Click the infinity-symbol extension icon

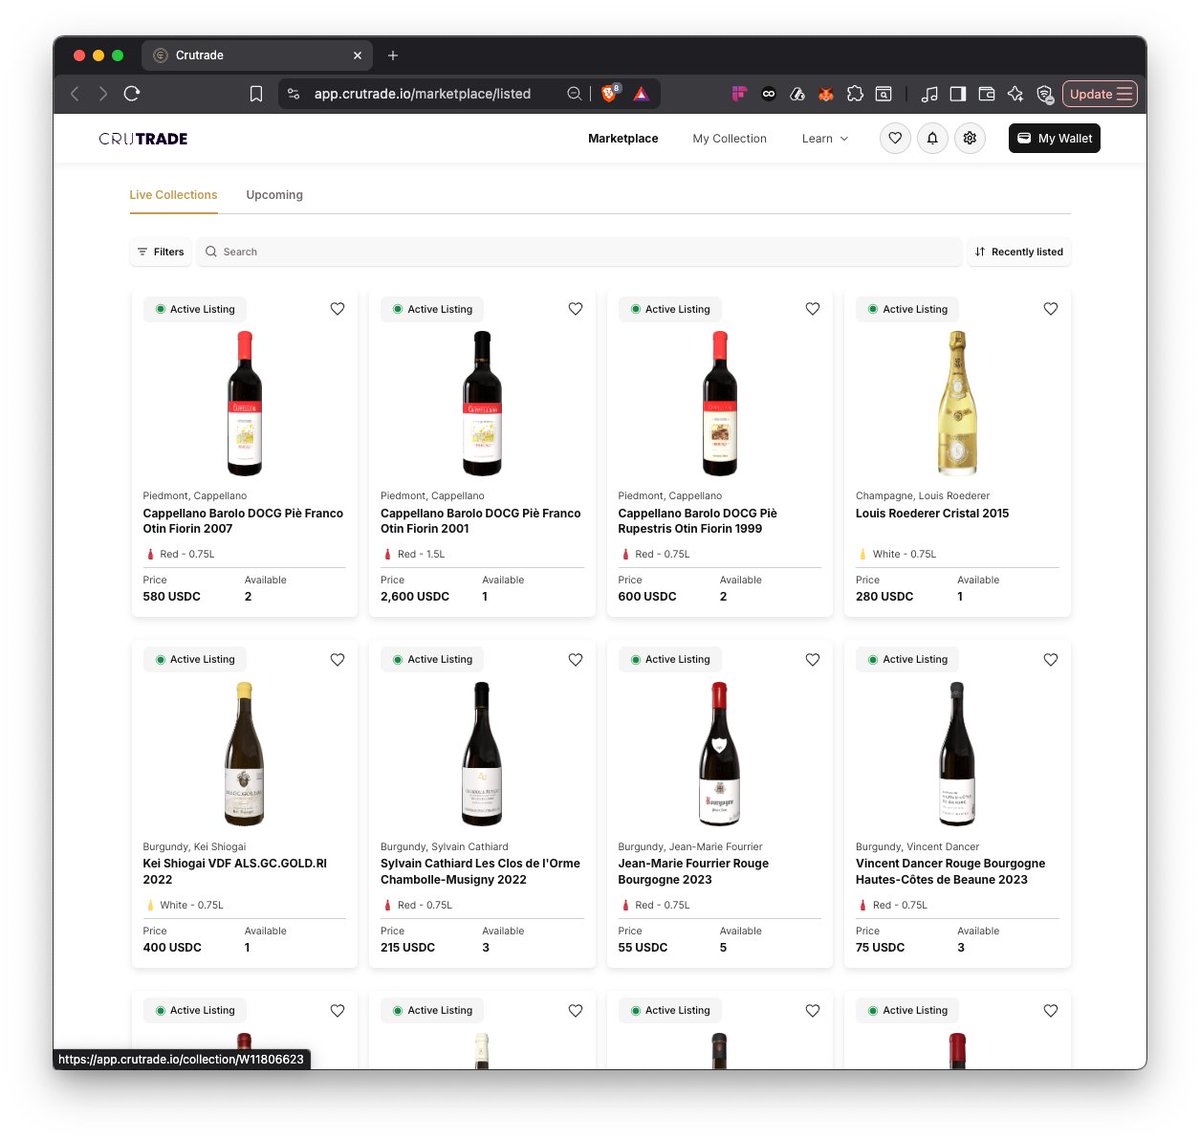768,94
